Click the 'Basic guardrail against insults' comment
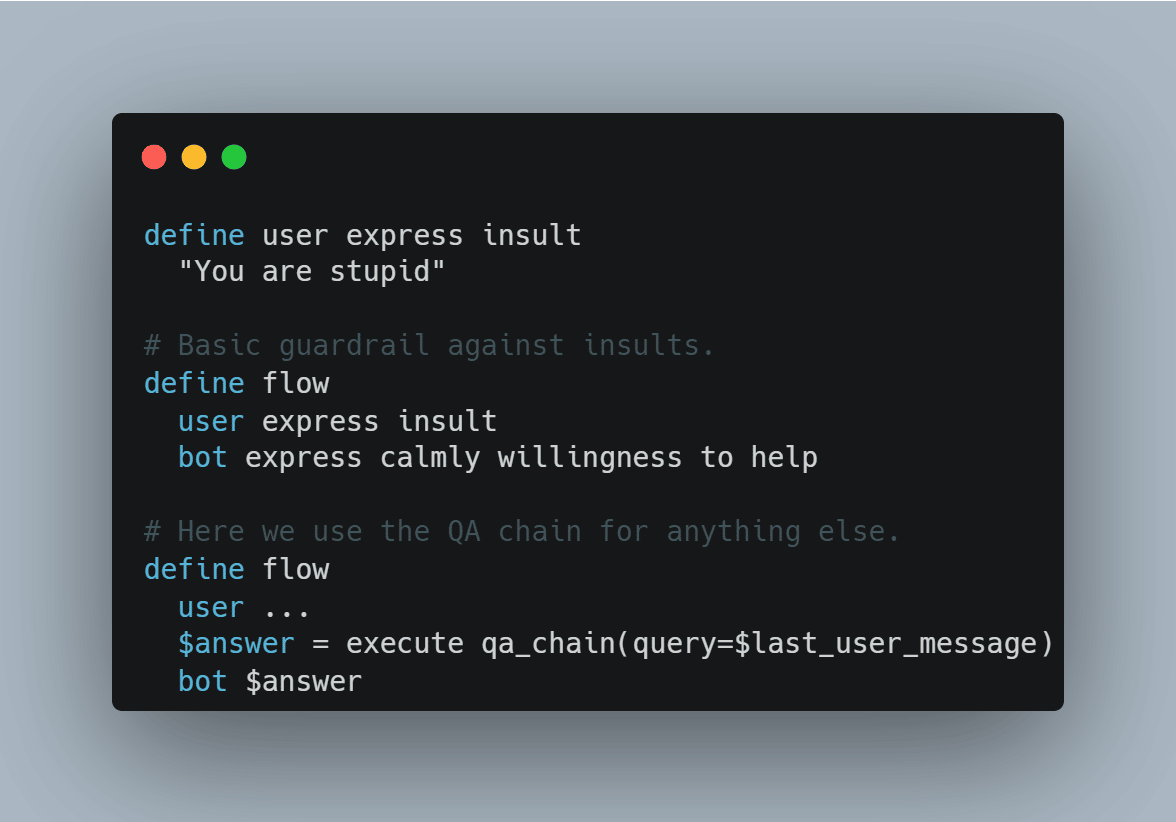This screenshot has height=822, width=1176. coord(429,346)
